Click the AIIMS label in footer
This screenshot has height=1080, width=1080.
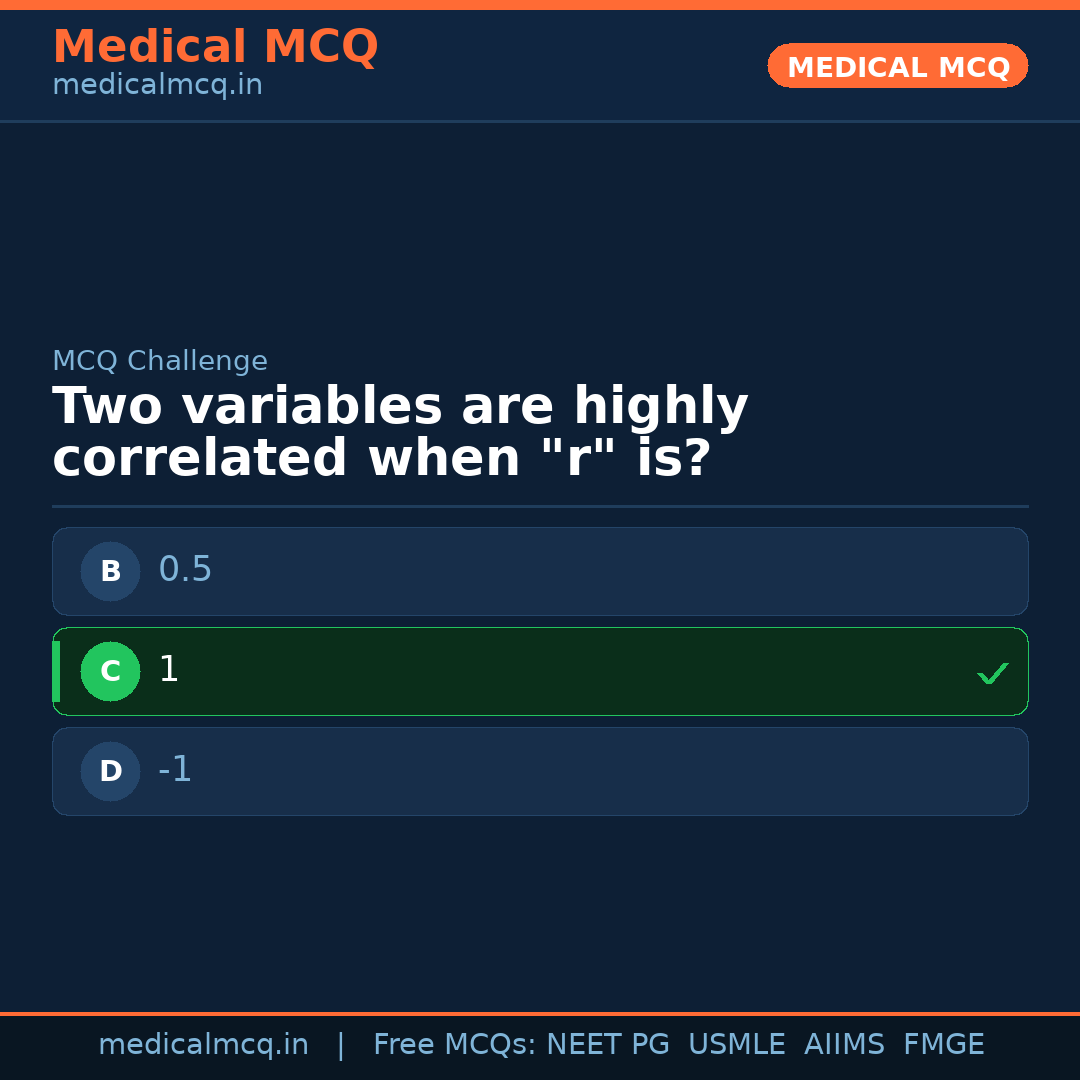[844, 1045]
